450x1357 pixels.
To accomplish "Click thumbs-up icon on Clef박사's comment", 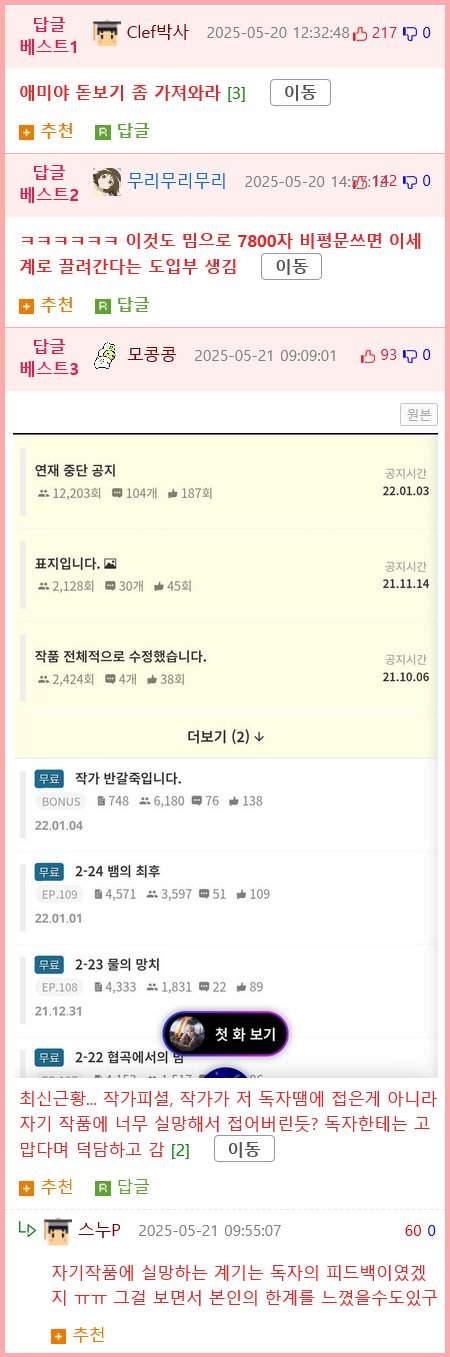I will [360, 33].
